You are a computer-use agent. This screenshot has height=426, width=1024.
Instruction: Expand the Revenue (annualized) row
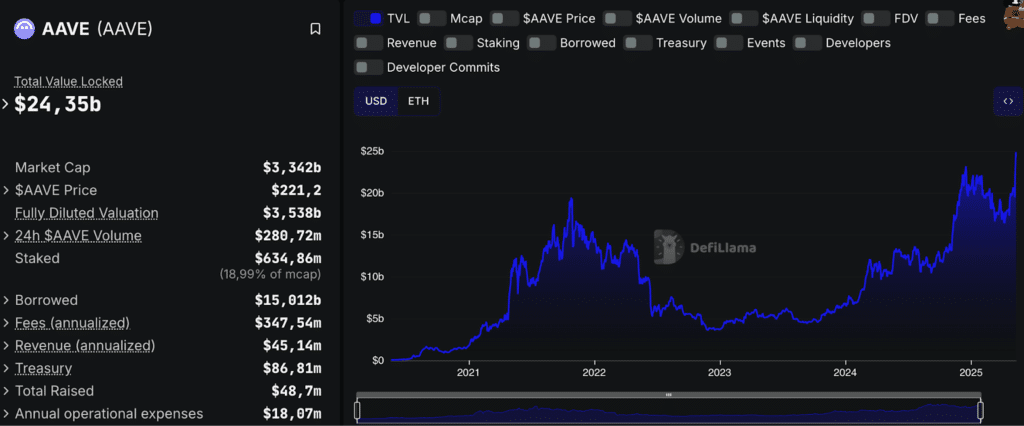coord(5,346)
